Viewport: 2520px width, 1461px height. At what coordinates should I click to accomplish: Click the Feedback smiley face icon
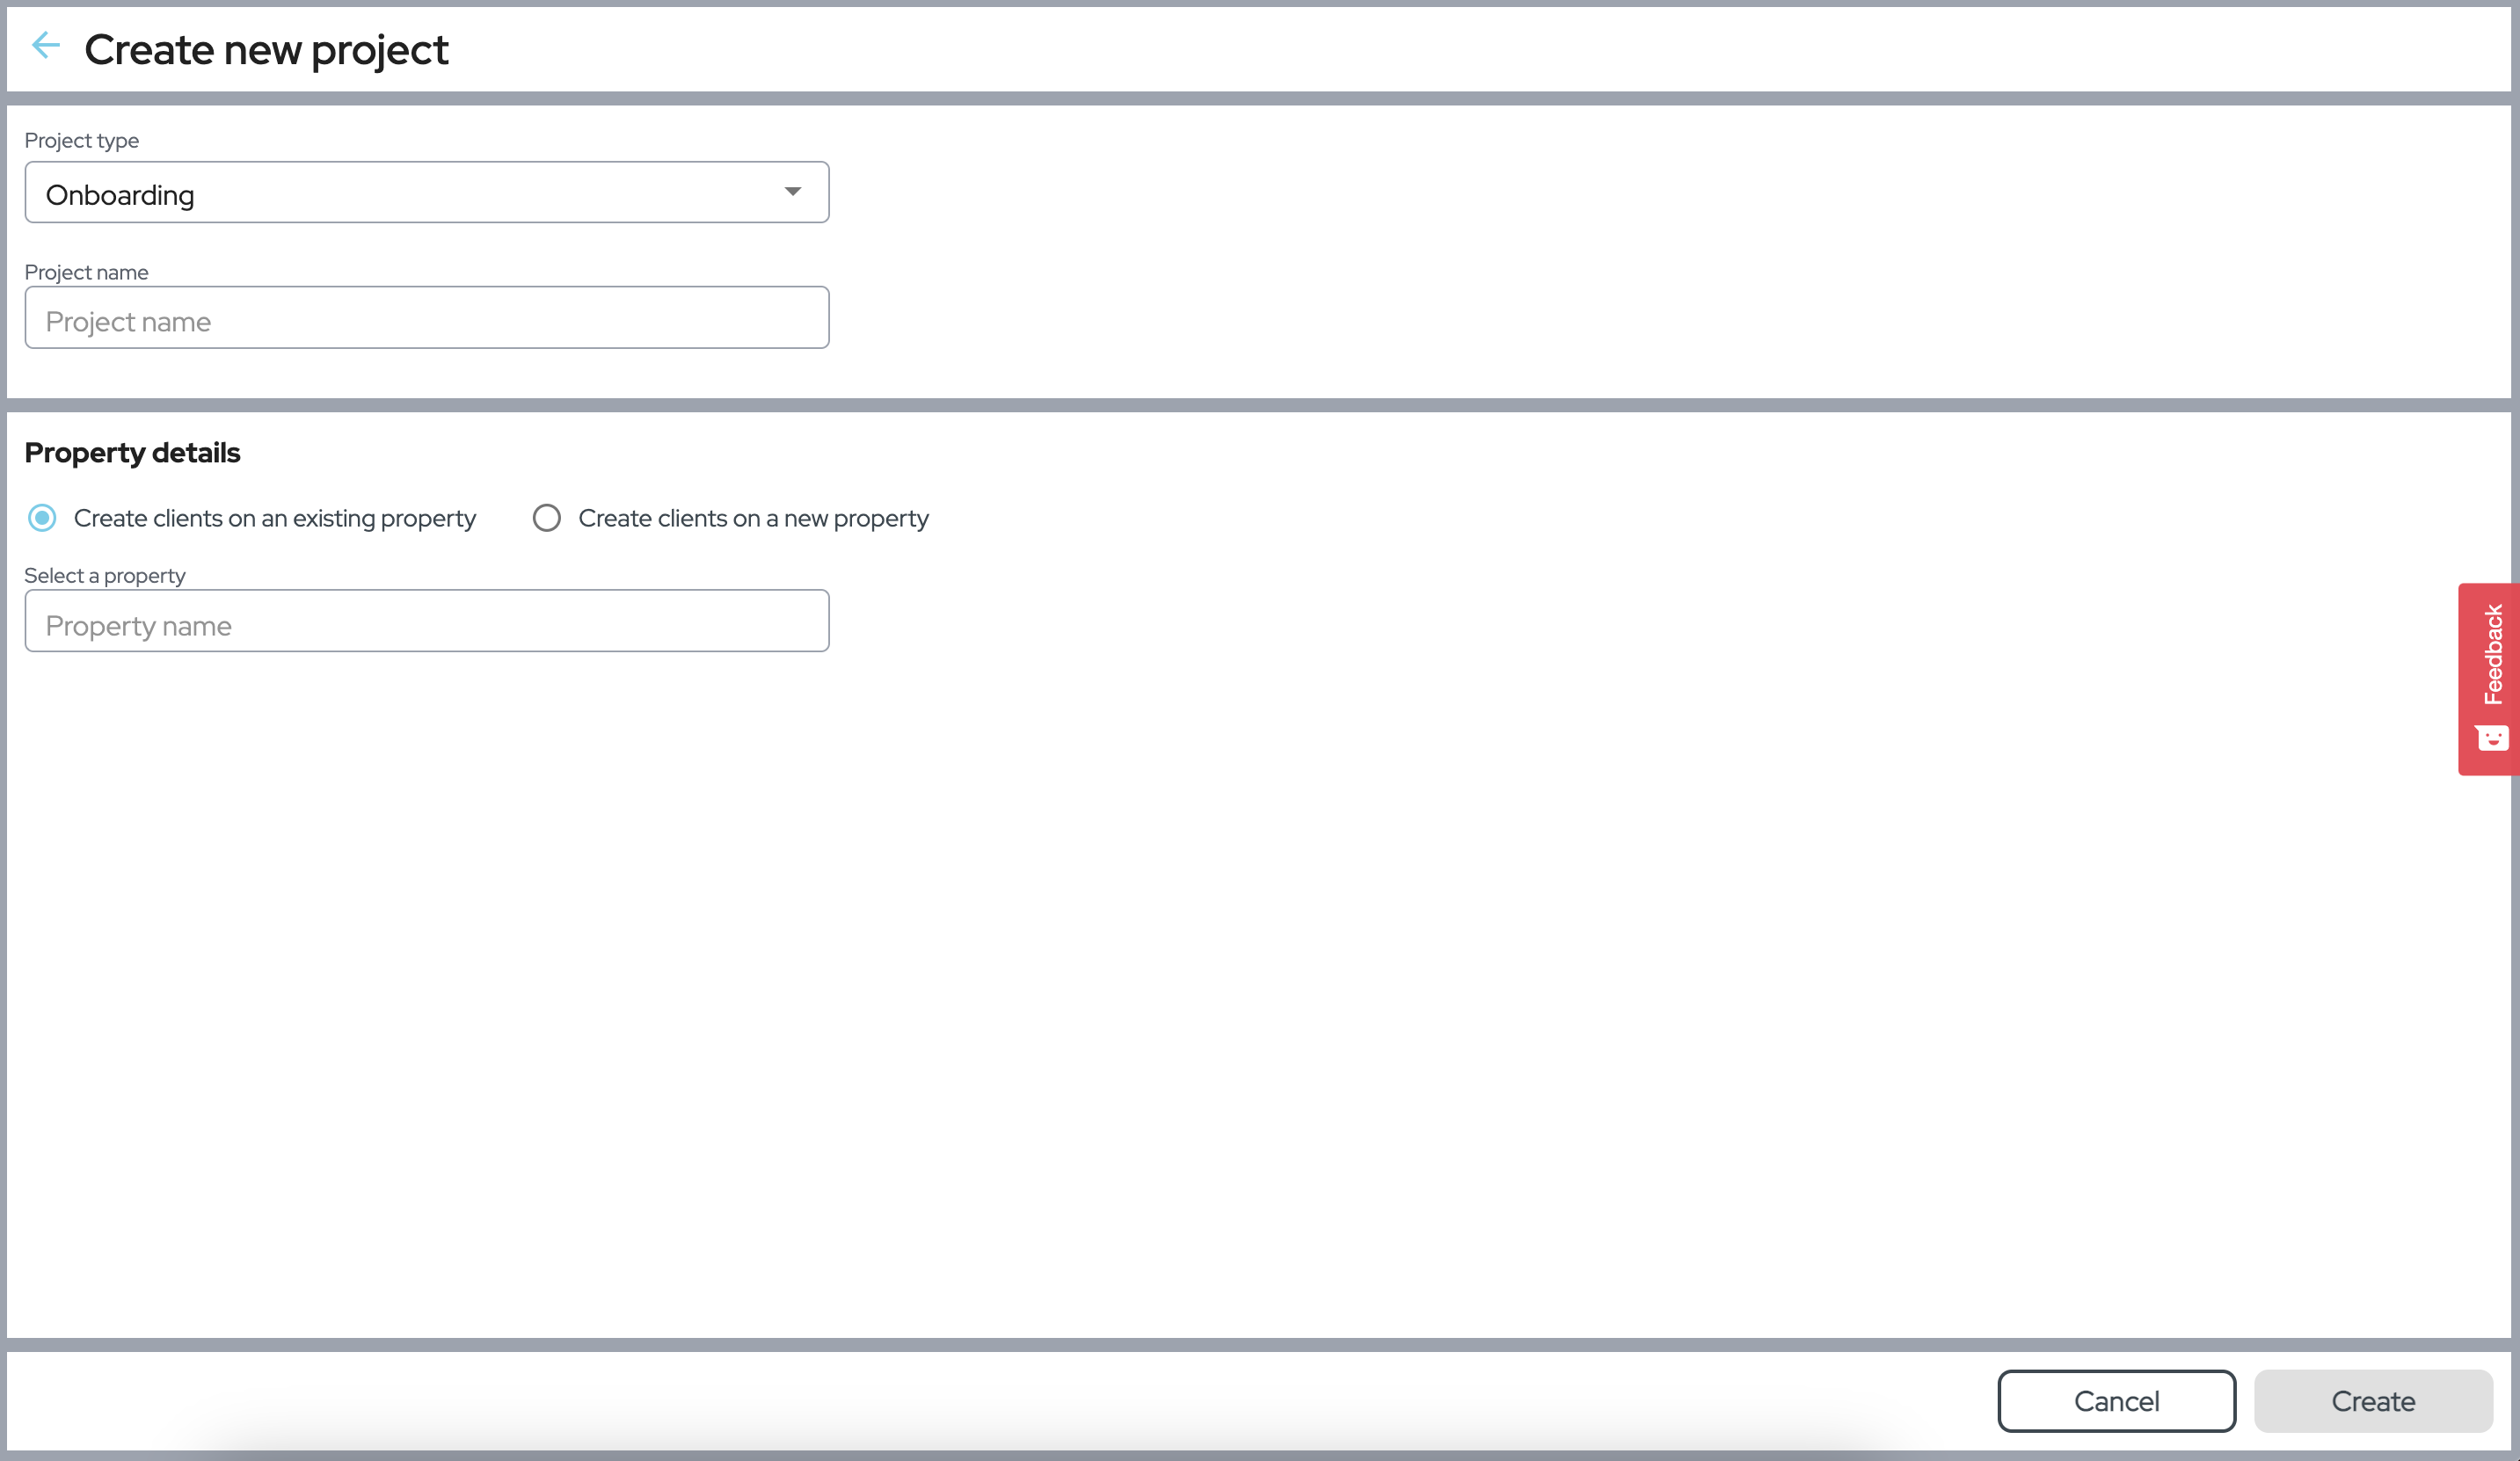point(2491,738)
